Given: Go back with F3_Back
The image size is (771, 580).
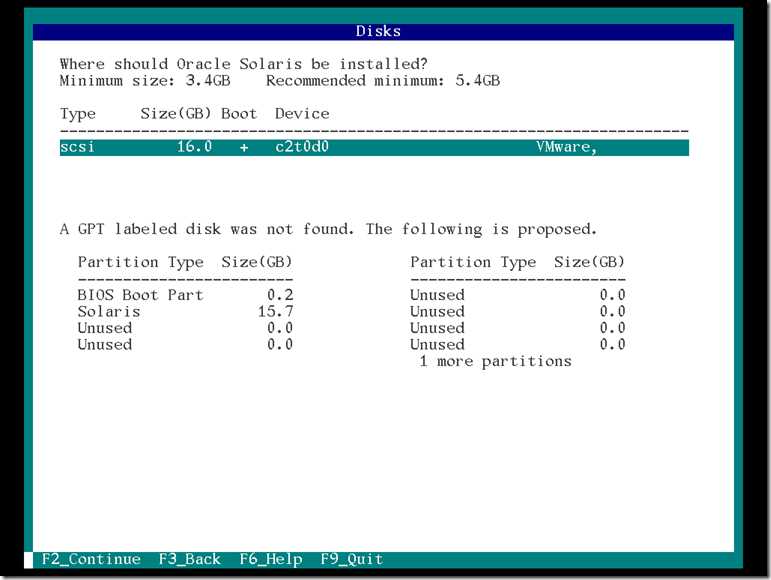Looking at the screenshot, I should (190, 559).
